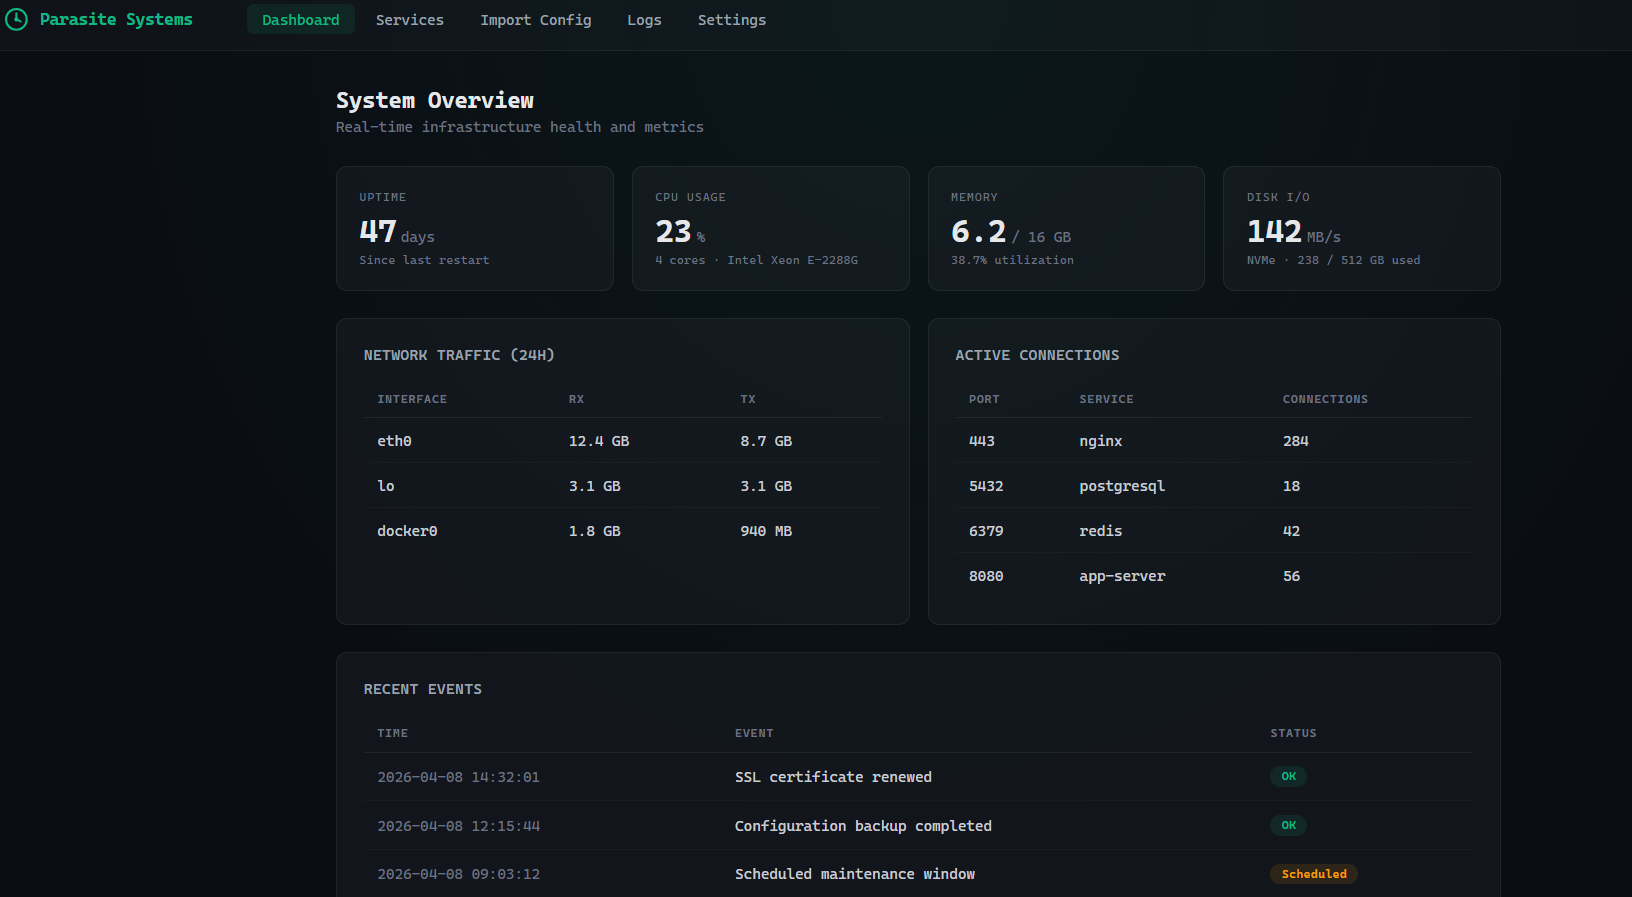
Task: Click the Parasite Systems clock logo icon
Action: (x=16, y=19)
